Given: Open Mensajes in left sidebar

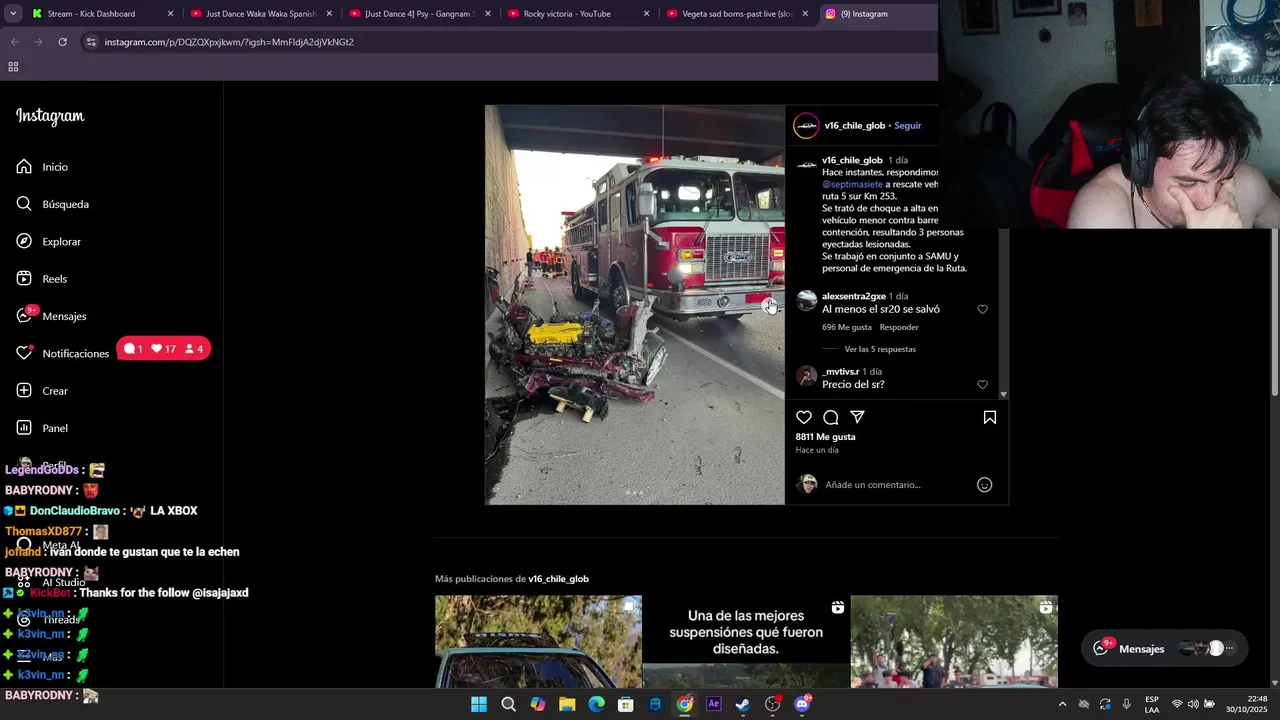Looking at the screenshot, I should [52, 316].
